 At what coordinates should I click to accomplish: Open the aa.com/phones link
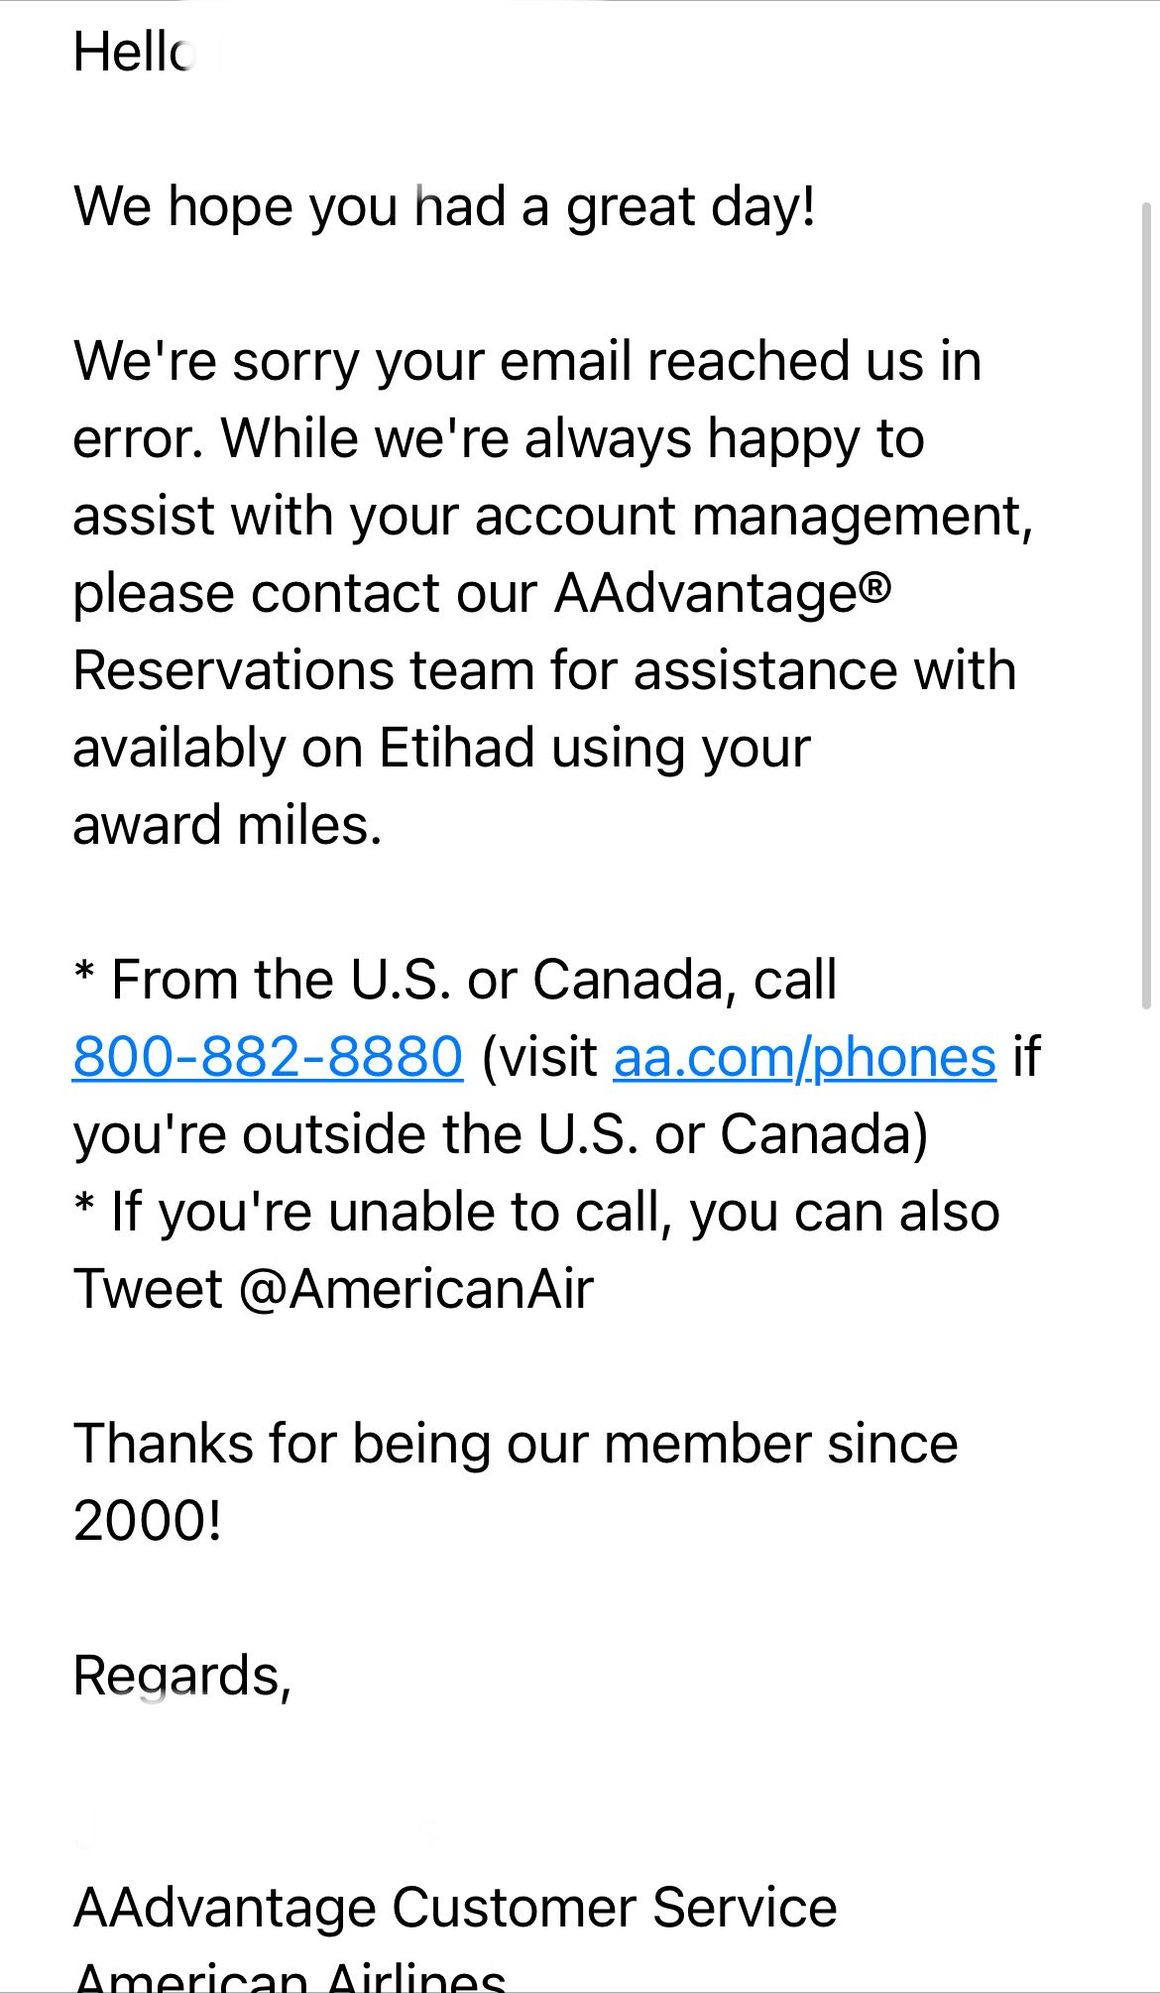(804, 1056)
